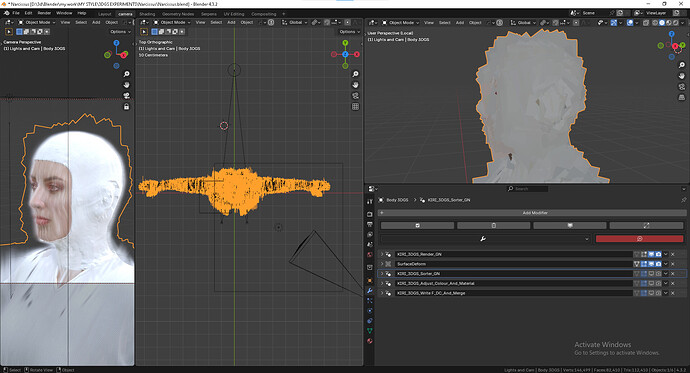
Task: Click the properties search field
Action: coord(527,189)
